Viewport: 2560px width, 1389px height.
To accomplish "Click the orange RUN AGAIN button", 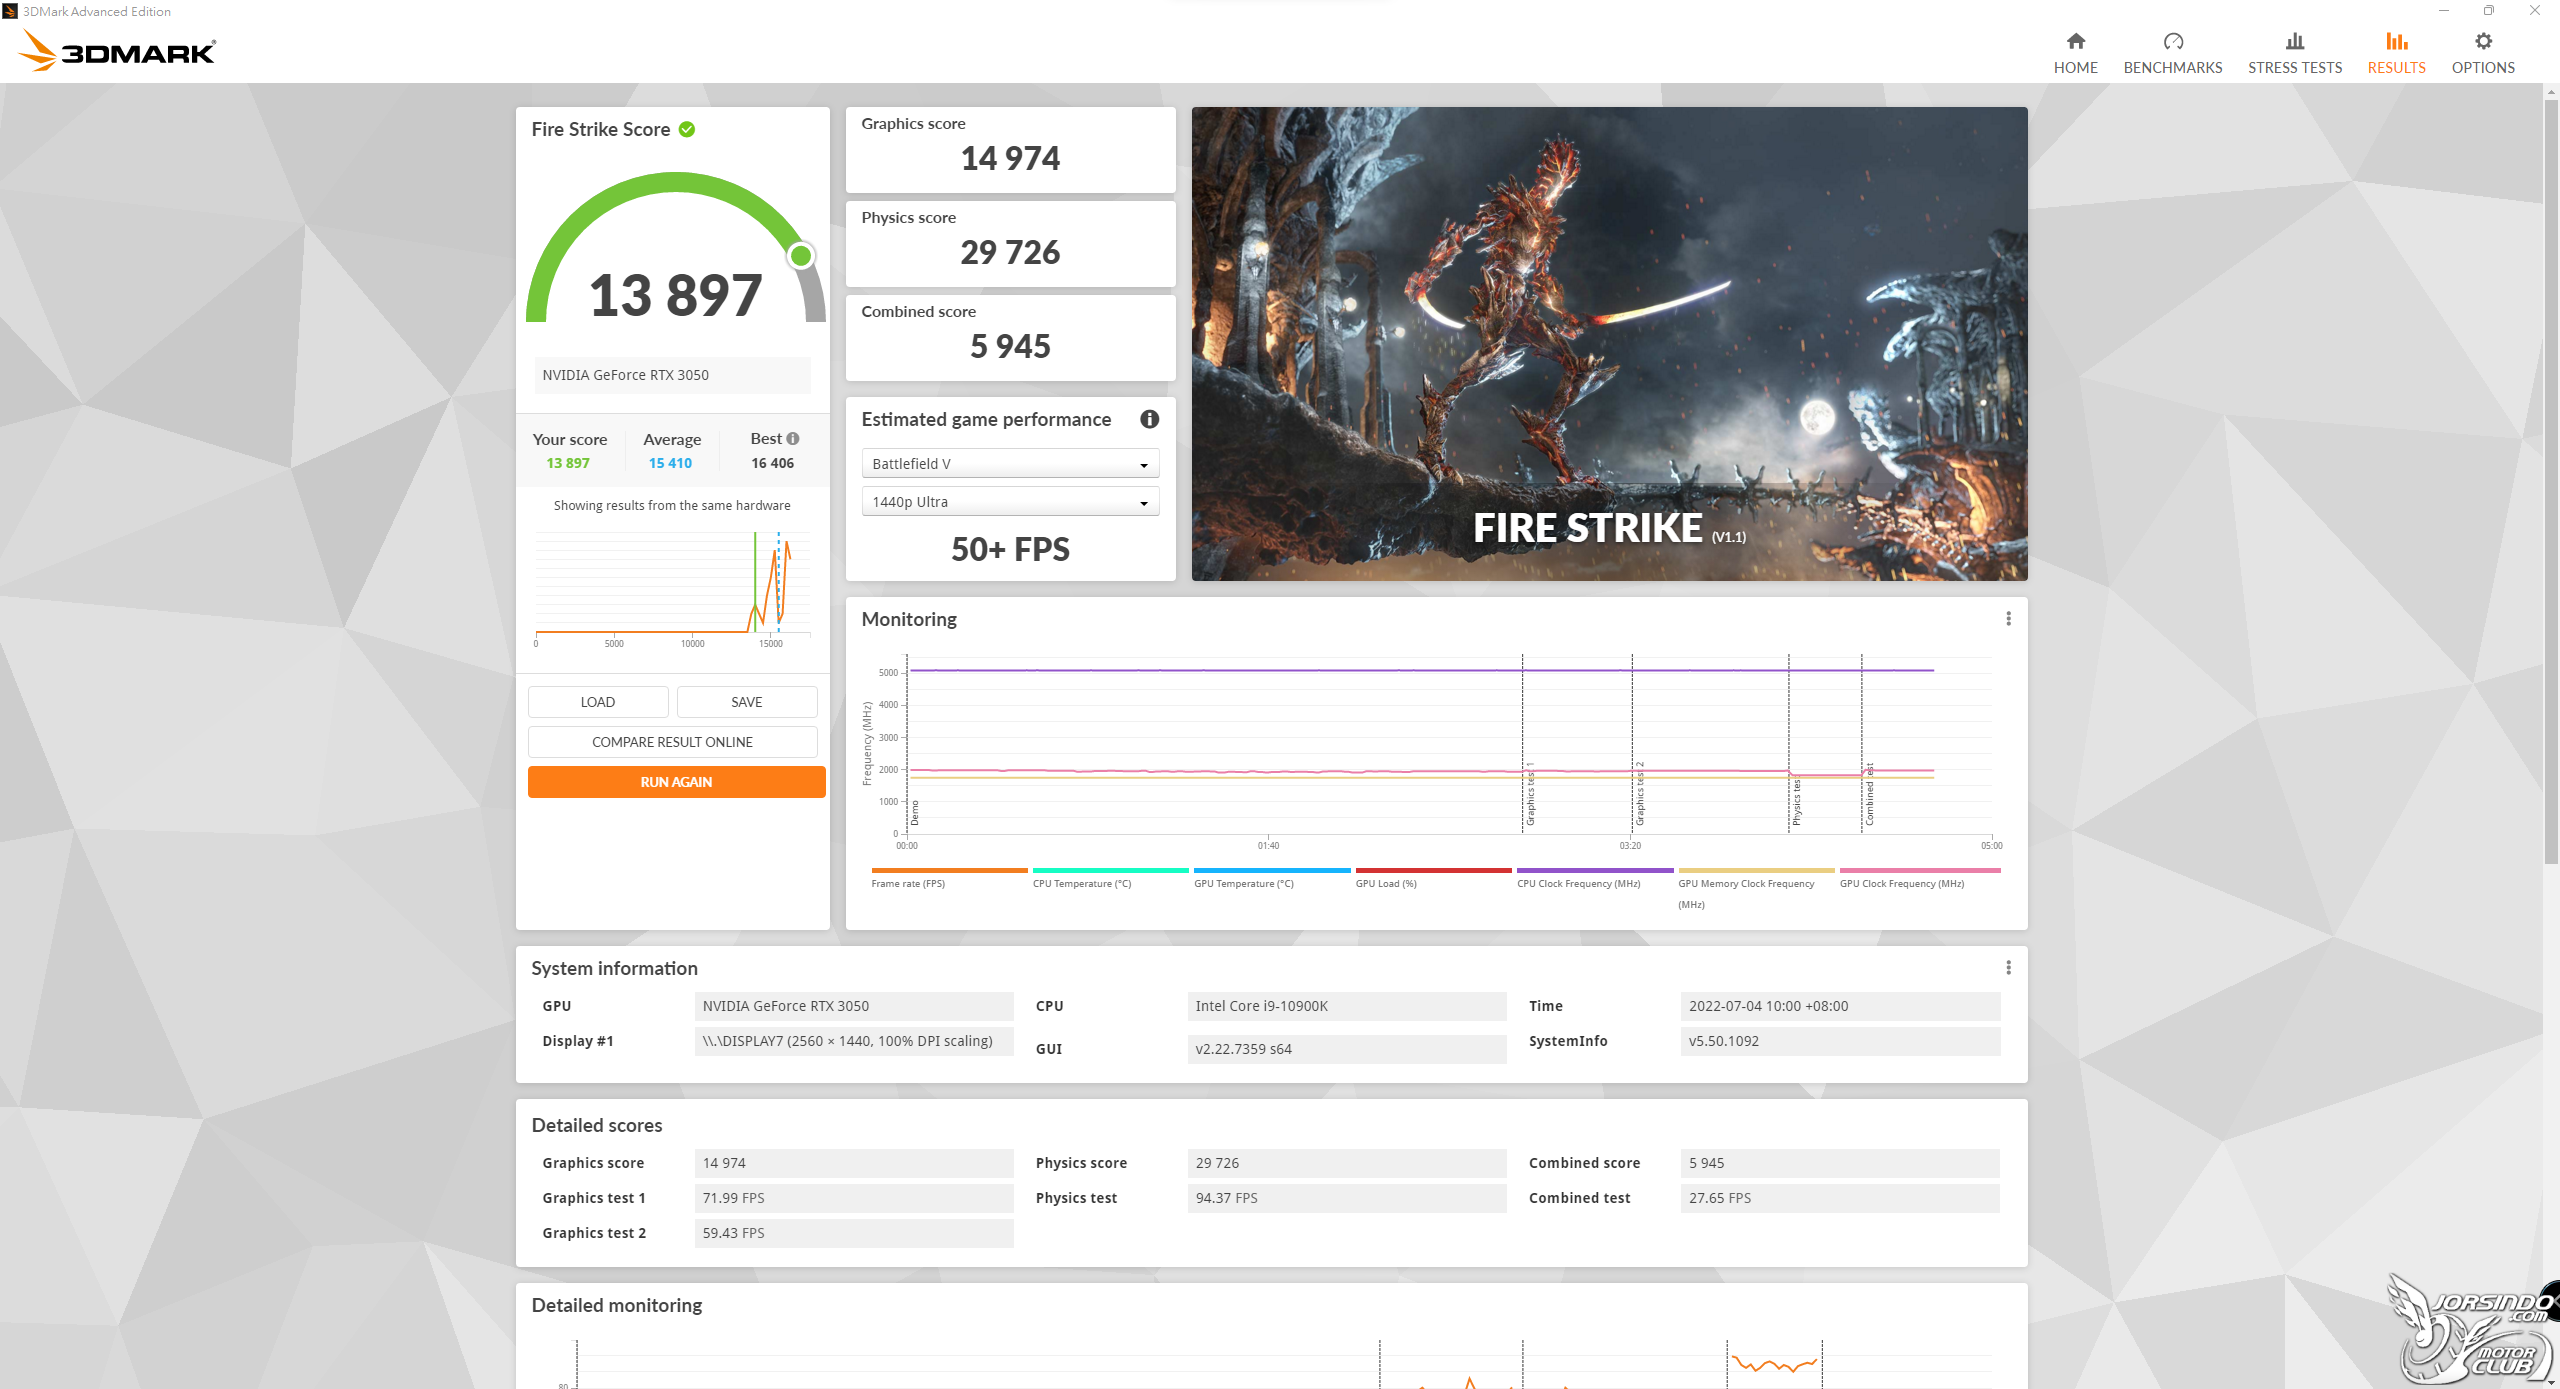I will (x=676, y=782).
